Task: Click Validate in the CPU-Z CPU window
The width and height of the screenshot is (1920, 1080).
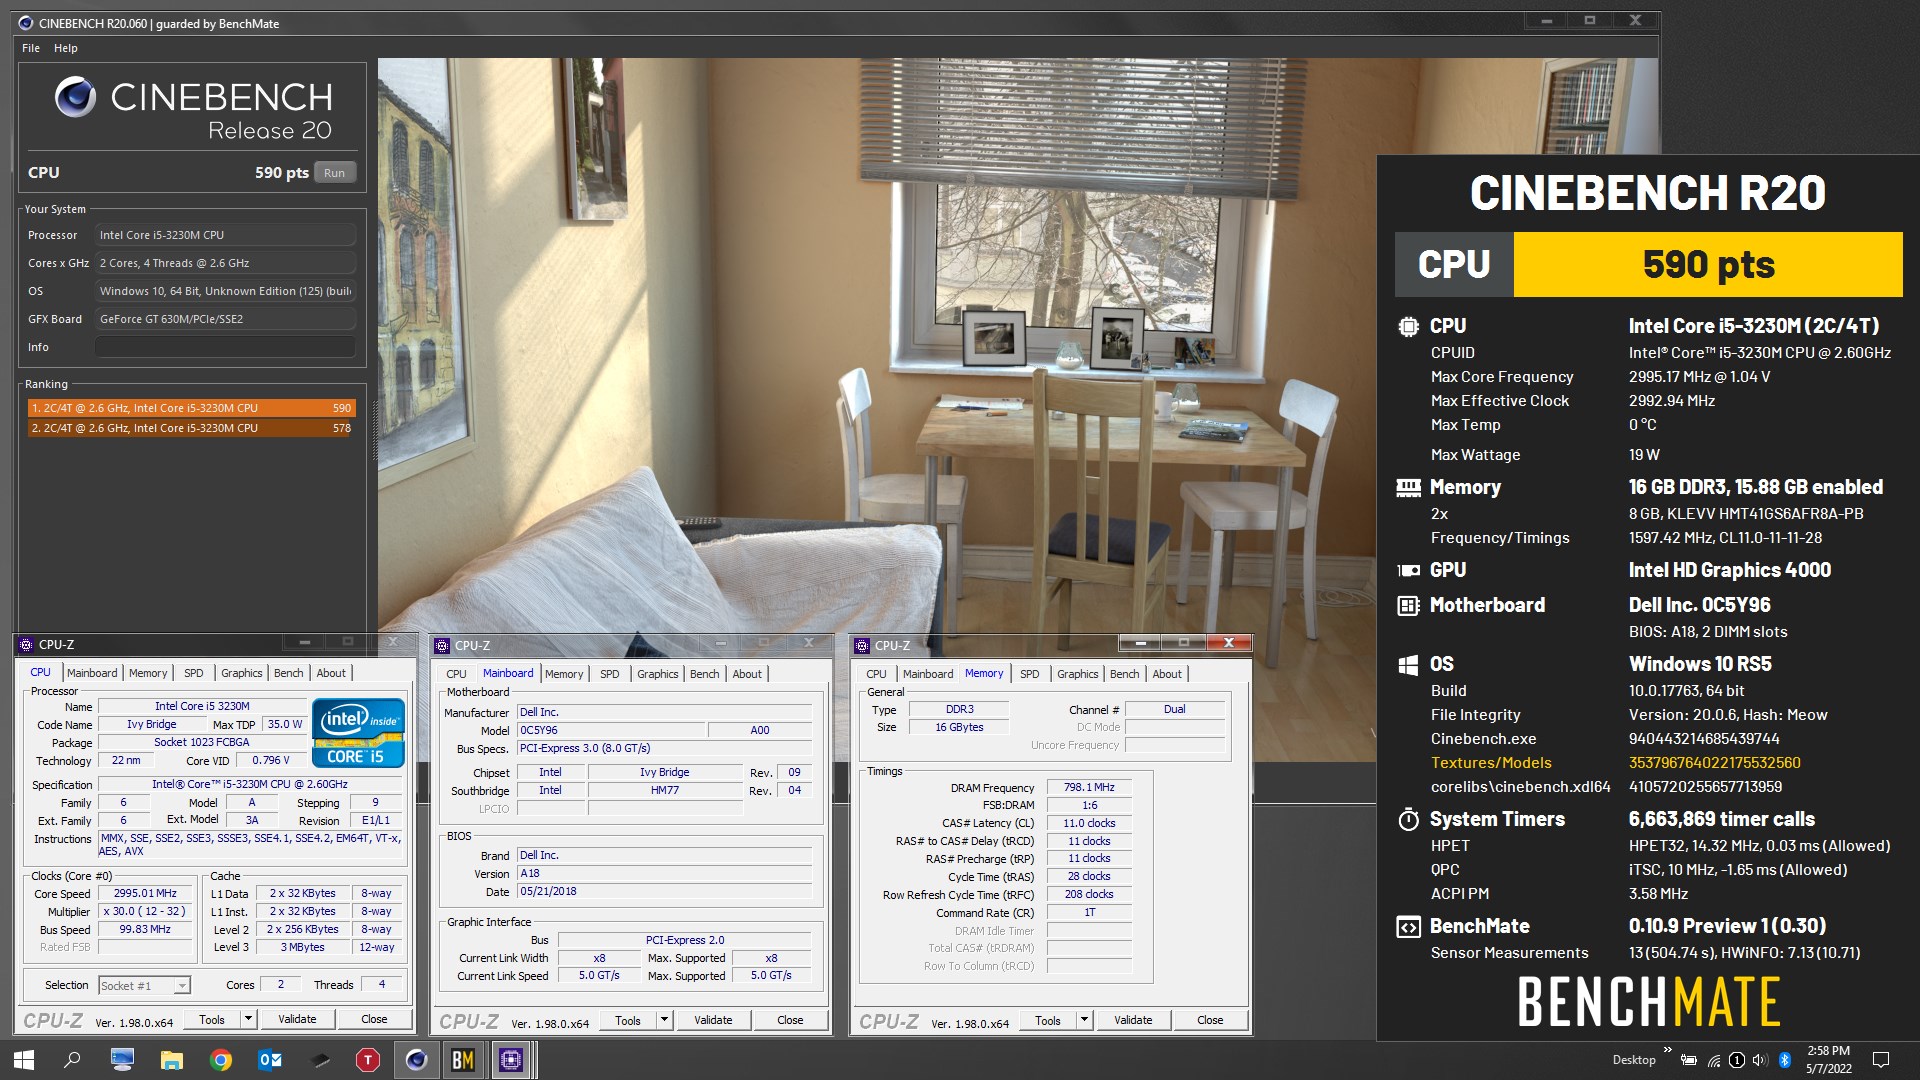Action: [x=297, y=1019]
